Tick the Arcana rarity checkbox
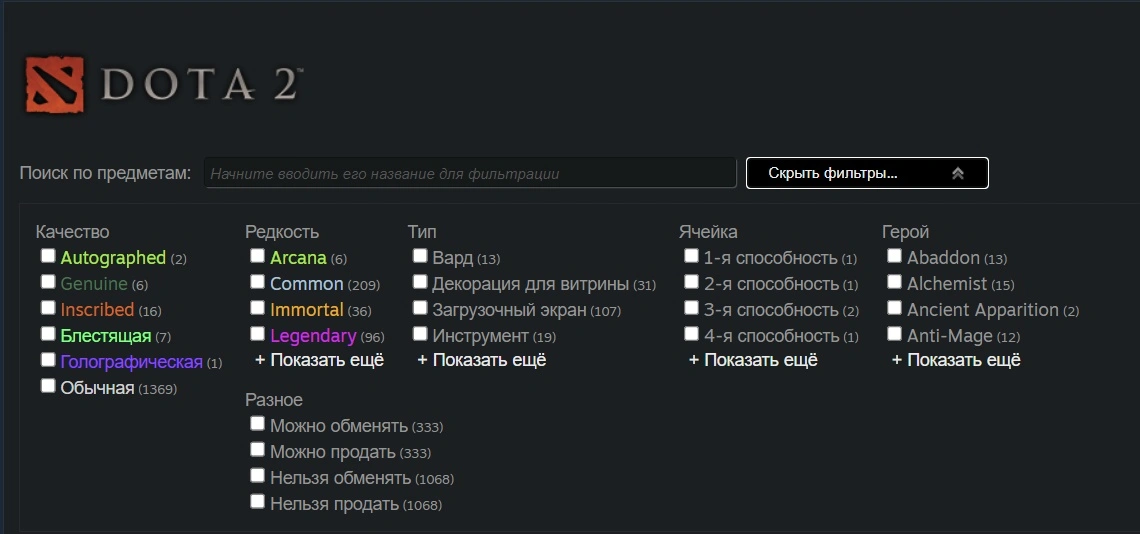 [x=258, y=256]
